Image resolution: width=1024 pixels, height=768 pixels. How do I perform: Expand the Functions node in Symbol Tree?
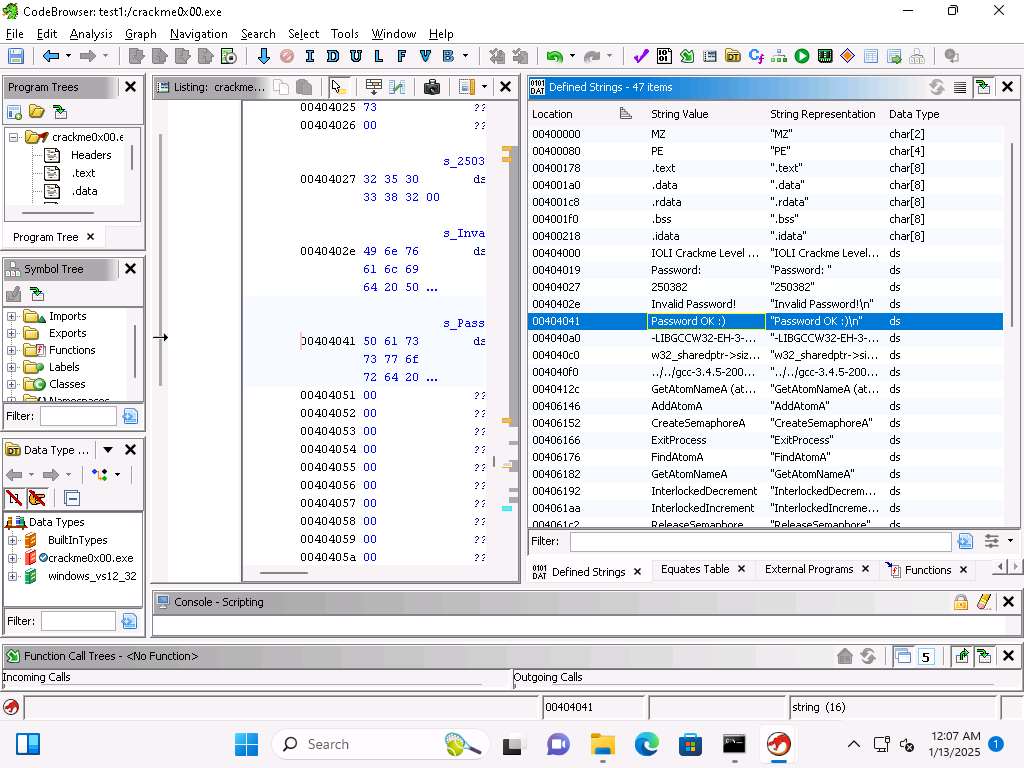click(12, 350)
